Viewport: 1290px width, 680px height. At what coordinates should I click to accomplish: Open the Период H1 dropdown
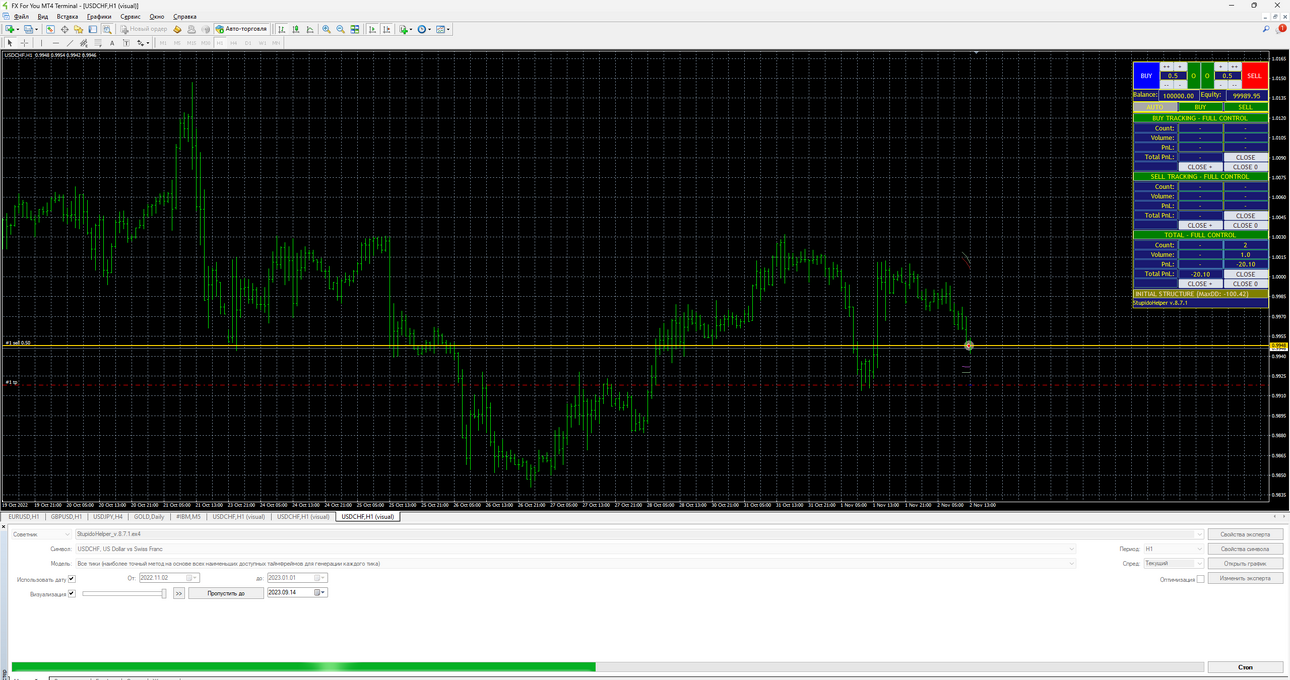[x=1173, y=549]
